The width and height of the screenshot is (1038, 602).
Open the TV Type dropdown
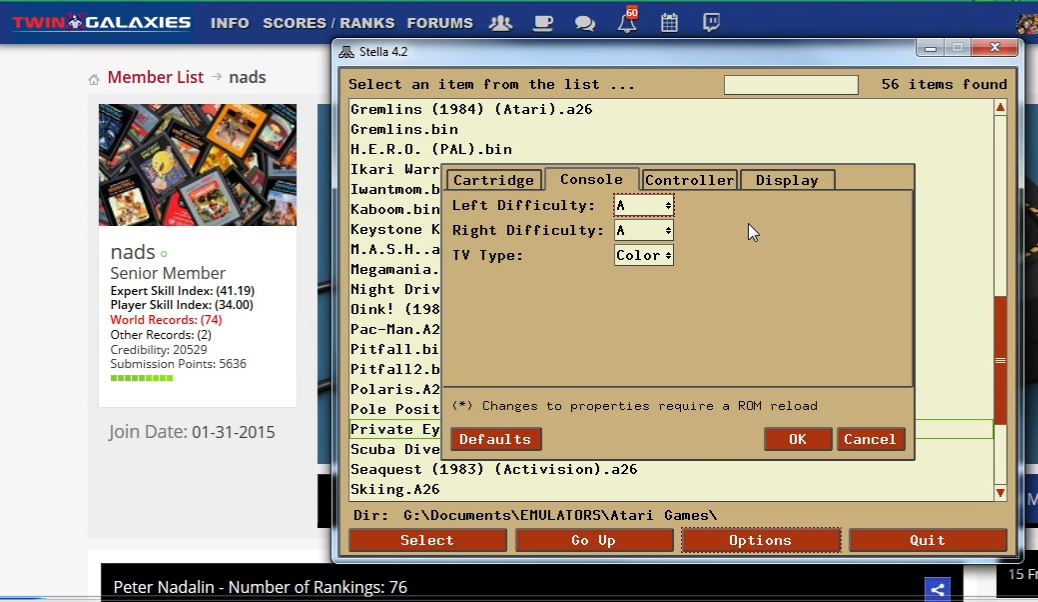[x=643, y=256]
